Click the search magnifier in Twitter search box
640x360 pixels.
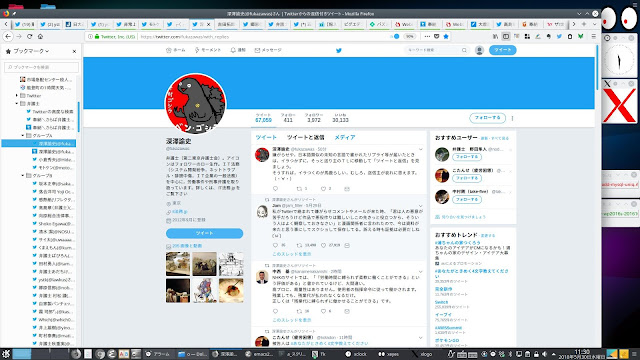[464, 50]
